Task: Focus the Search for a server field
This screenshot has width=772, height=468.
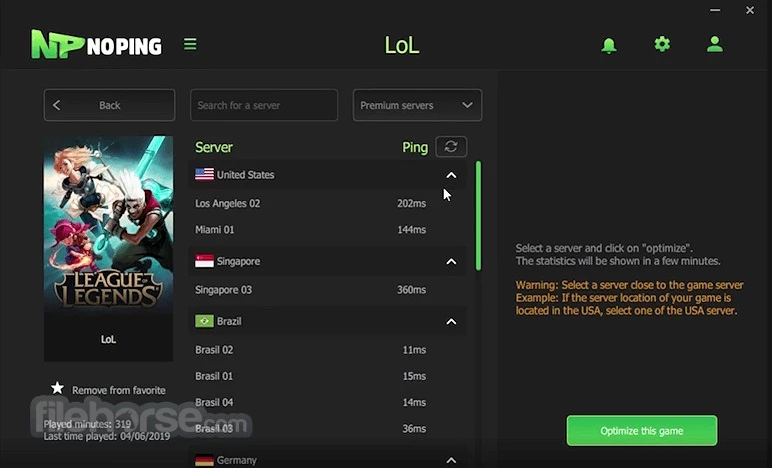Action: point(264,105)
